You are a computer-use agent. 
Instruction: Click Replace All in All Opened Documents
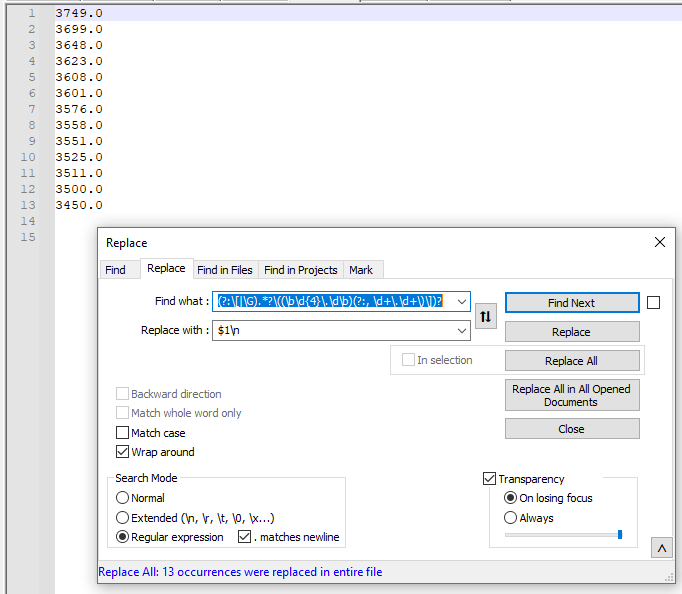pyautogui.click(x=572, y=395)
